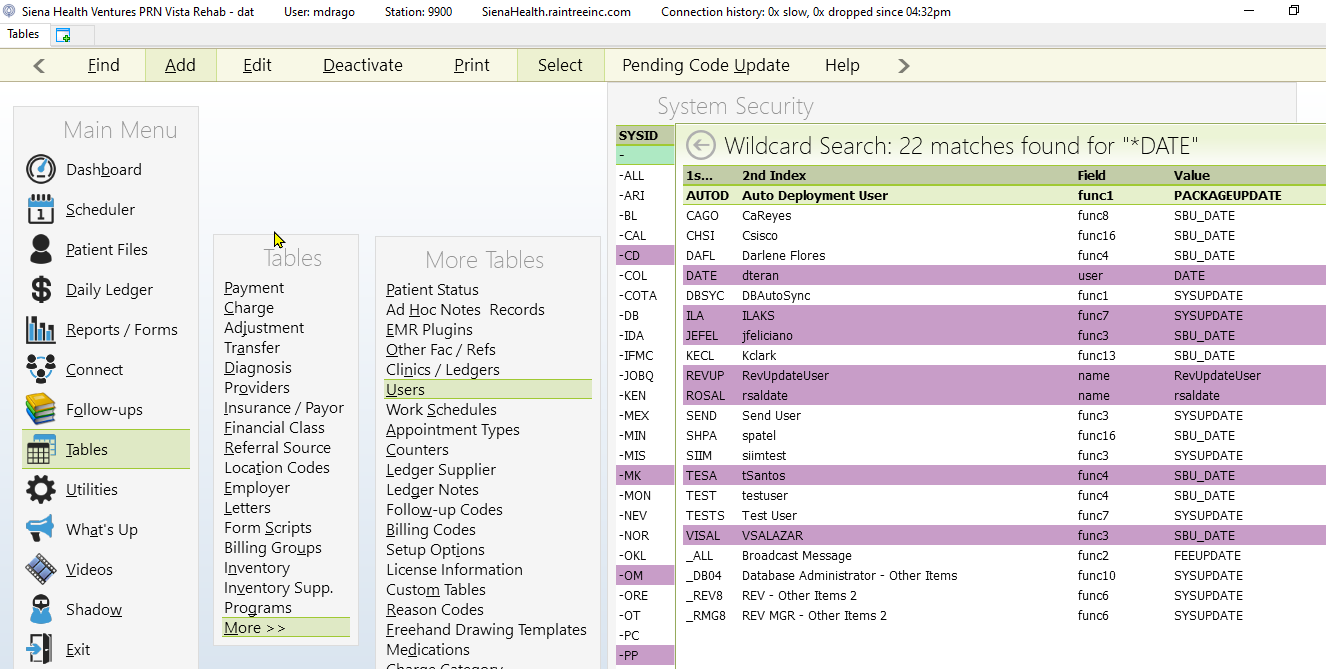Open Patient Files person icon
1326x669 pixels.
click(x=41, y=249)
